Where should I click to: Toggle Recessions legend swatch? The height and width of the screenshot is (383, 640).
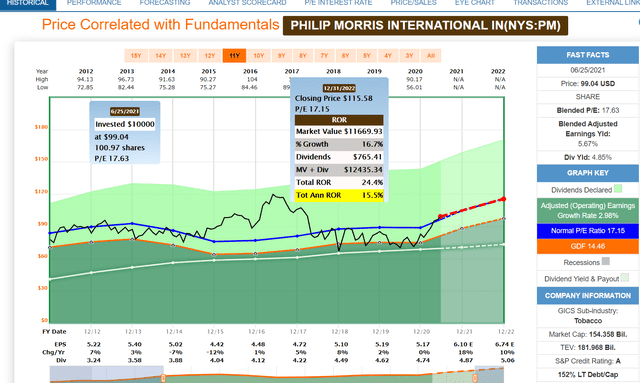(606, 261)
